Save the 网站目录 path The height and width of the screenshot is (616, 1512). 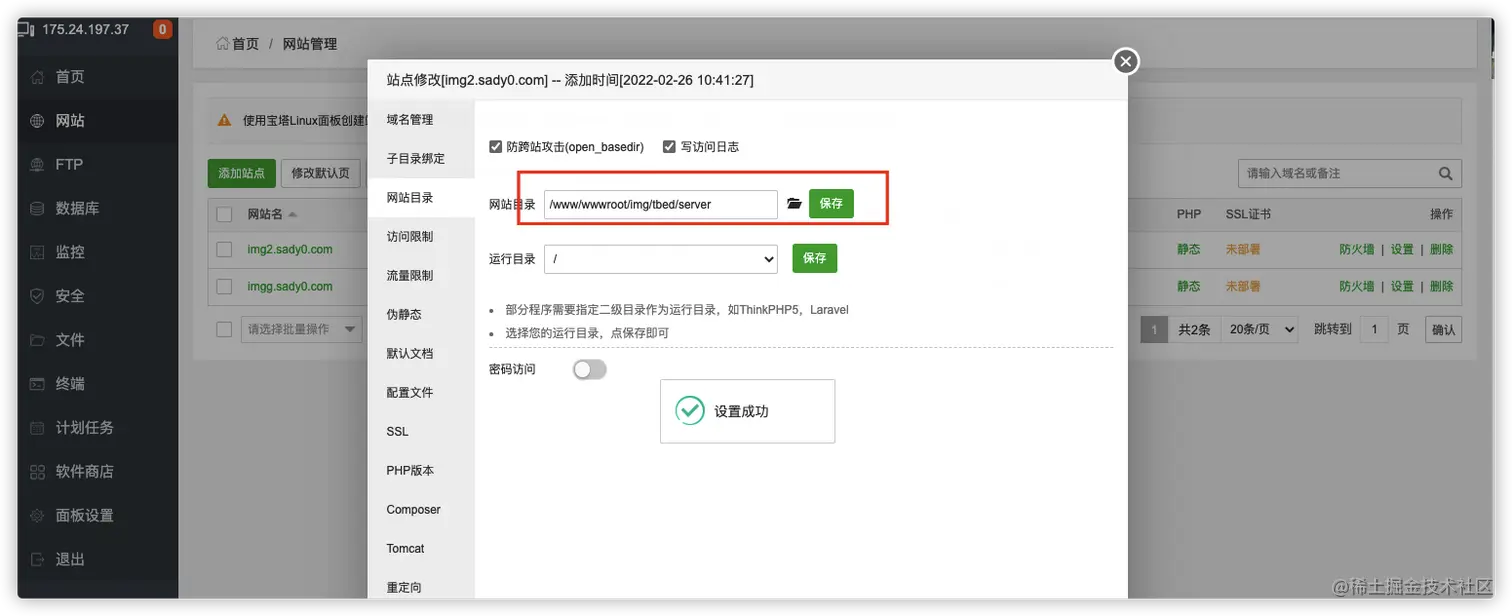click(x=831, y=203)
